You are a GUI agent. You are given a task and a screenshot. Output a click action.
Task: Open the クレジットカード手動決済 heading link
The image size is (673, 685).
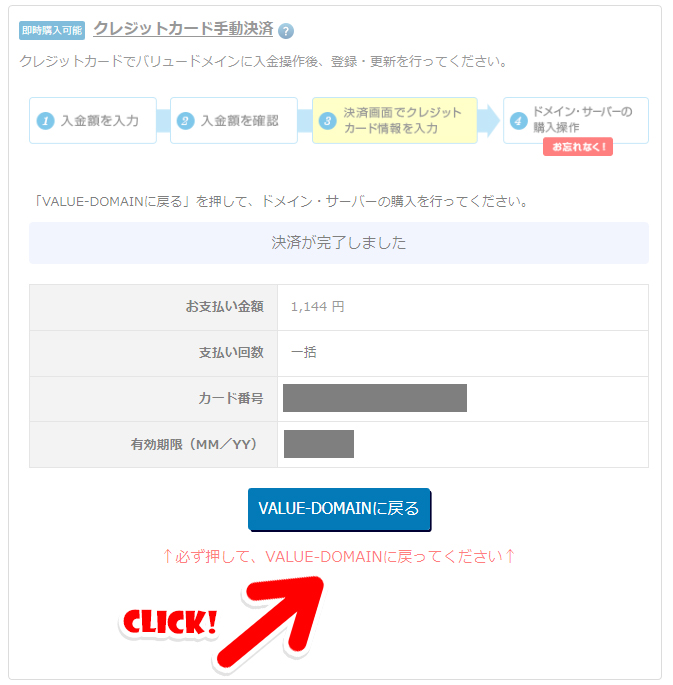pos(183,29)
